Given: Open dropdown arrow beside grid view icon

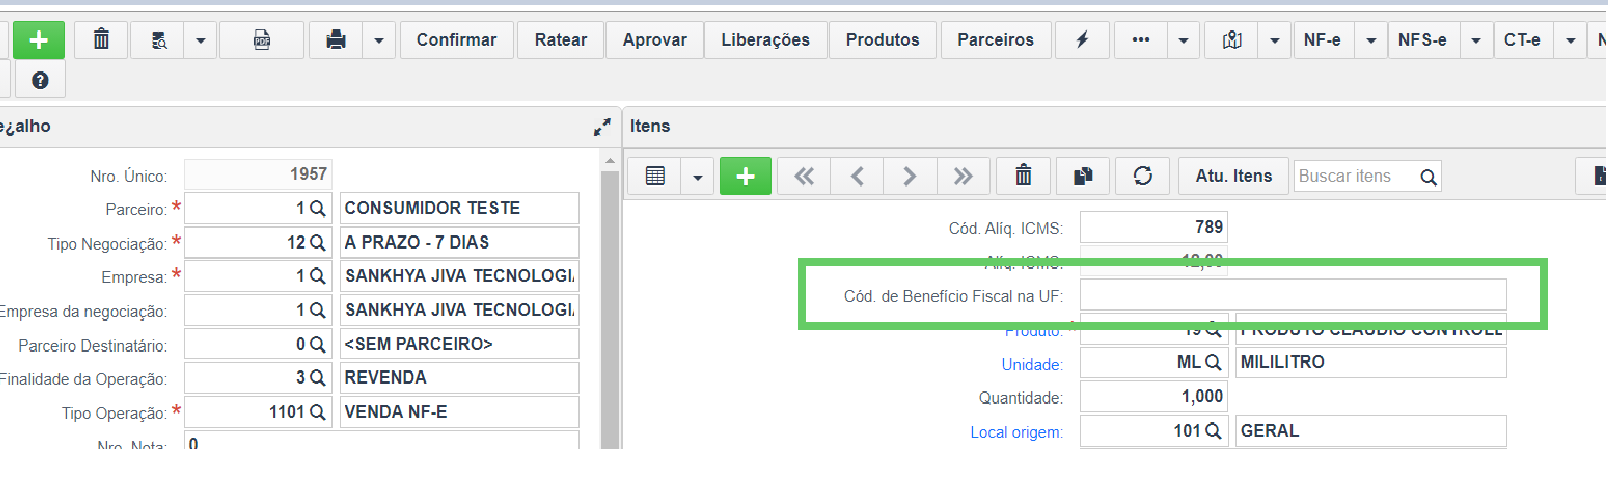Looking at the screenshot, I should [x=698, y=177].
